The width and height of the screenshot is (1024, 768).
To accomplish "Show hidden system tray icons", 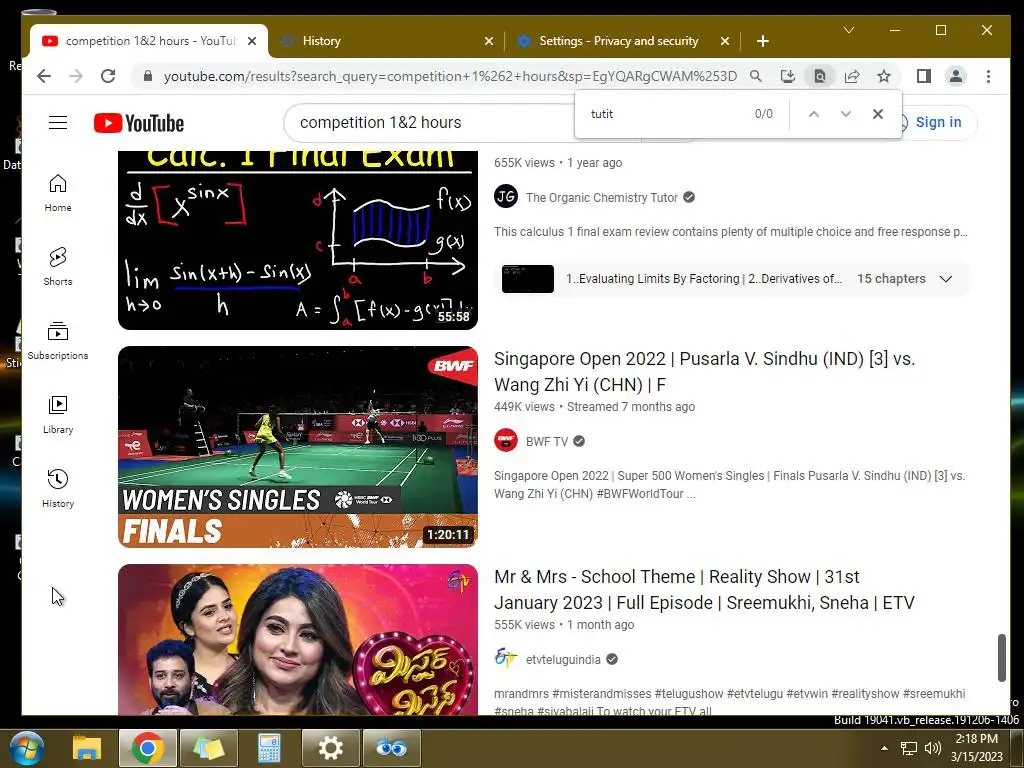I will pos(884,748).
